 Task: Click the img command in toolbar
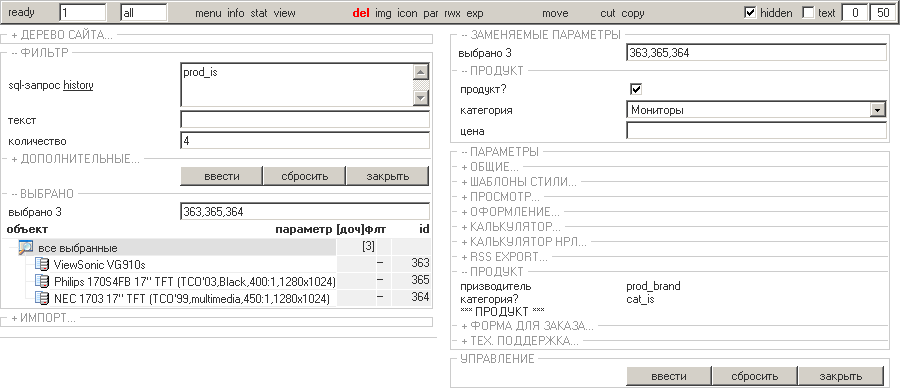[x=383, y=13]
